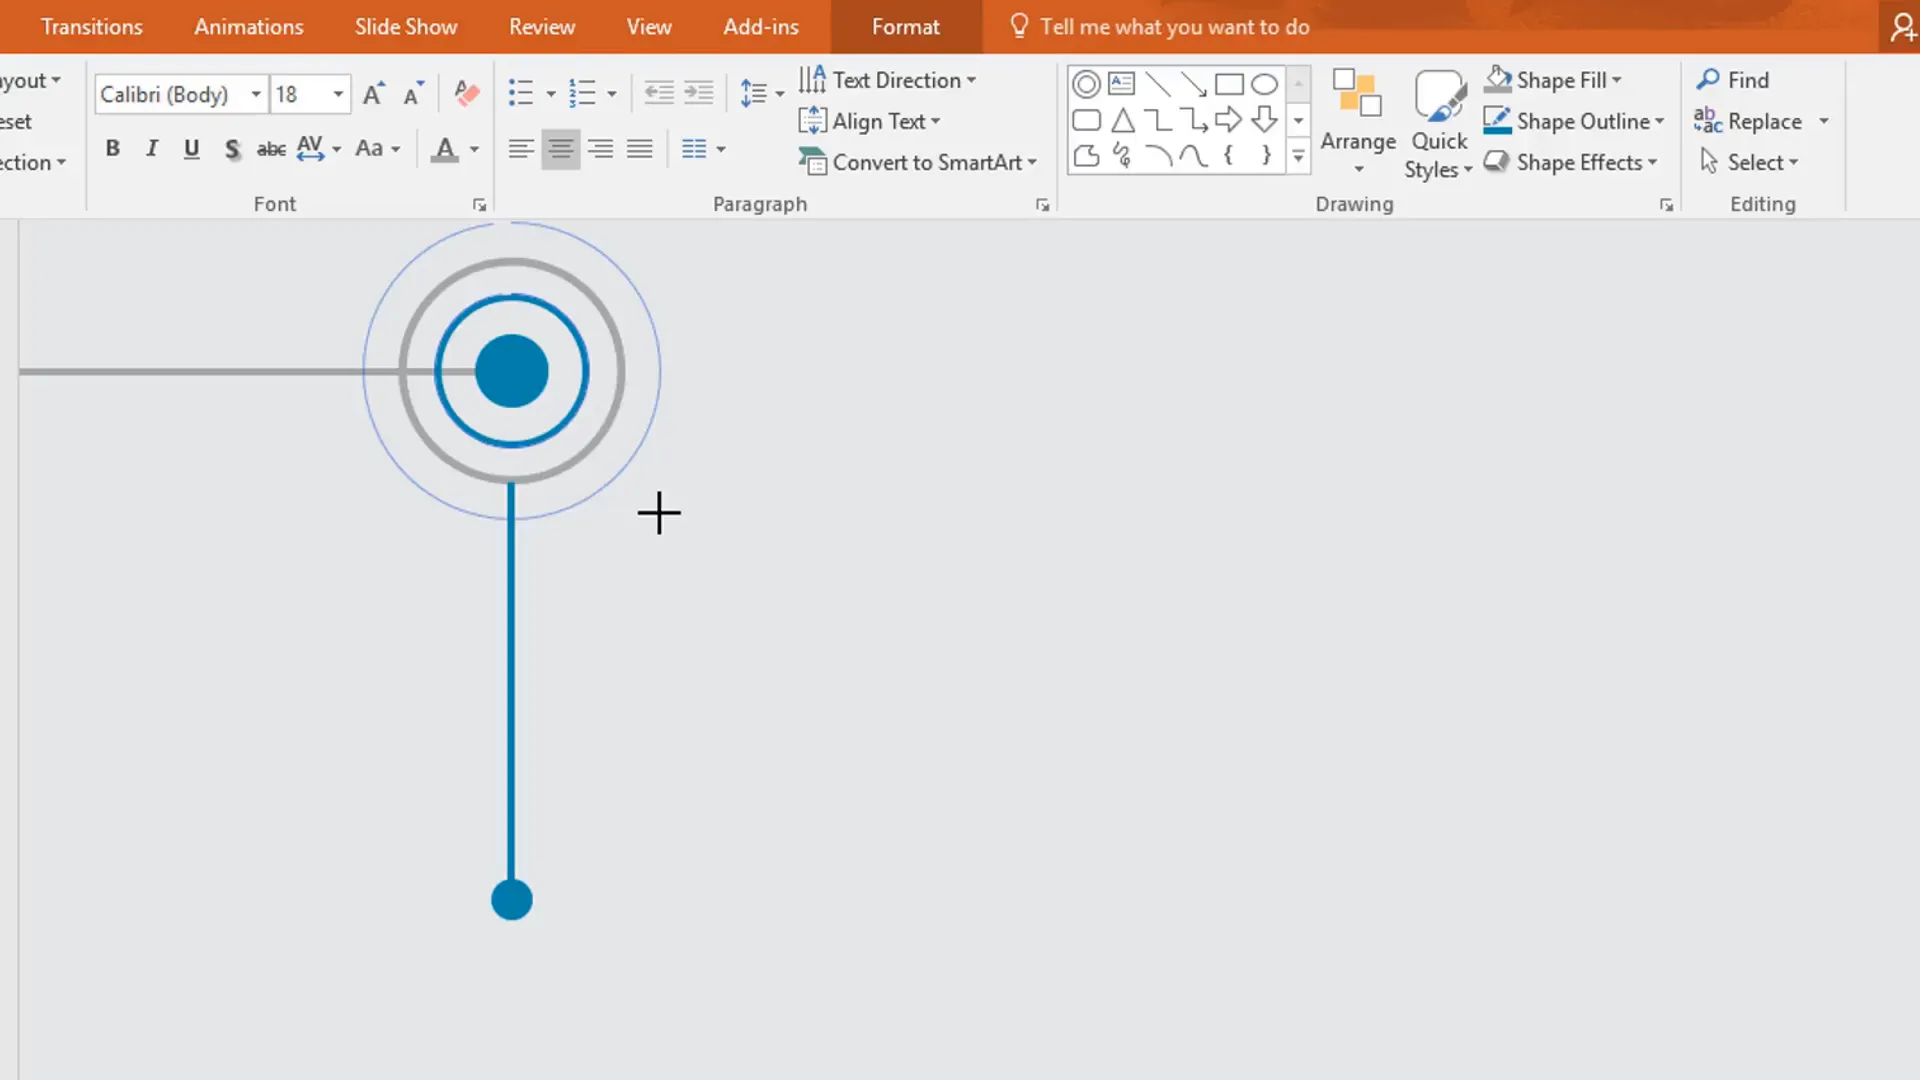Open the Font dialog launcher
The height and width of the screenshot is (1080, 1920).
click(x=479, y=205)
